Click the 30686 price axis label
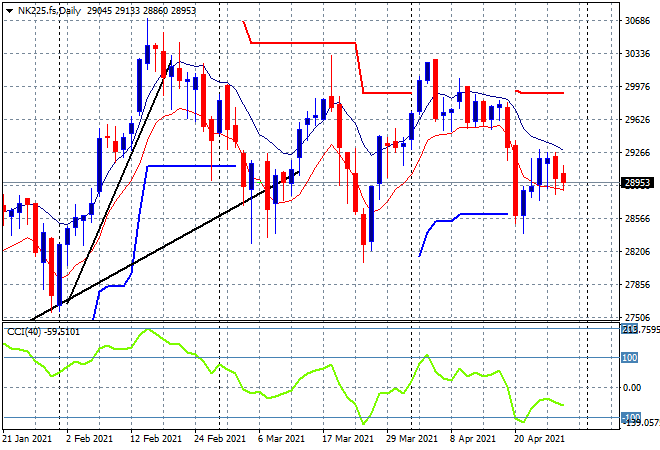This screenshot has height=450, width=660. (x=637, y=21)
